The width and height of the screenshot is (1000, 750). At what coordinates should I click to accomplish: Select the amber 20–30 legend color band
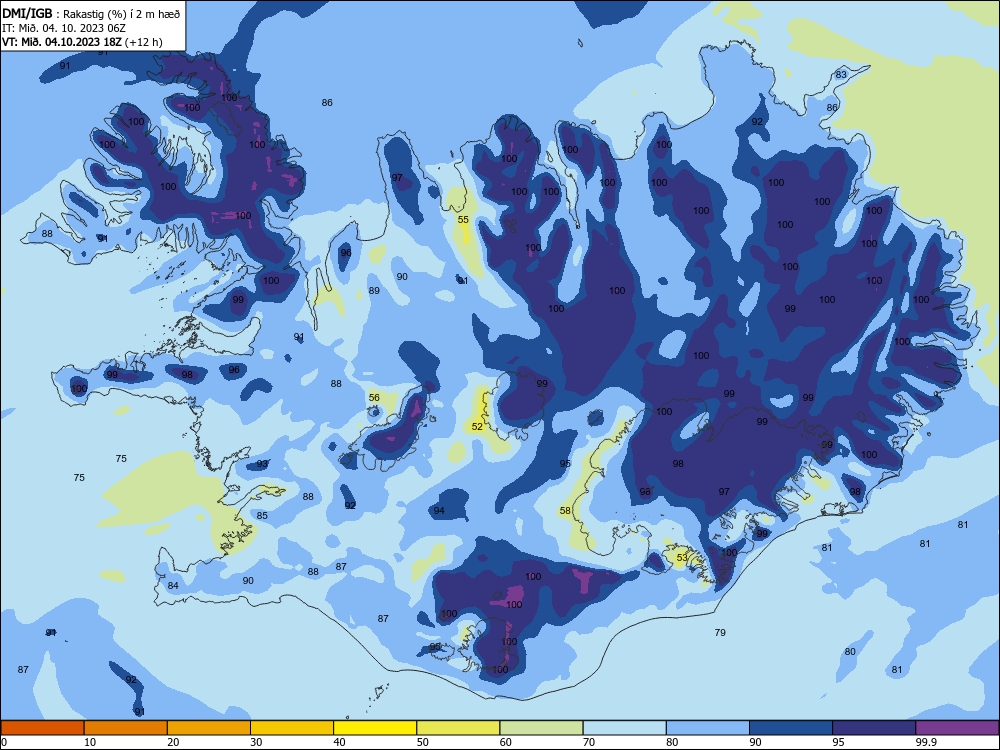(209, 728)
